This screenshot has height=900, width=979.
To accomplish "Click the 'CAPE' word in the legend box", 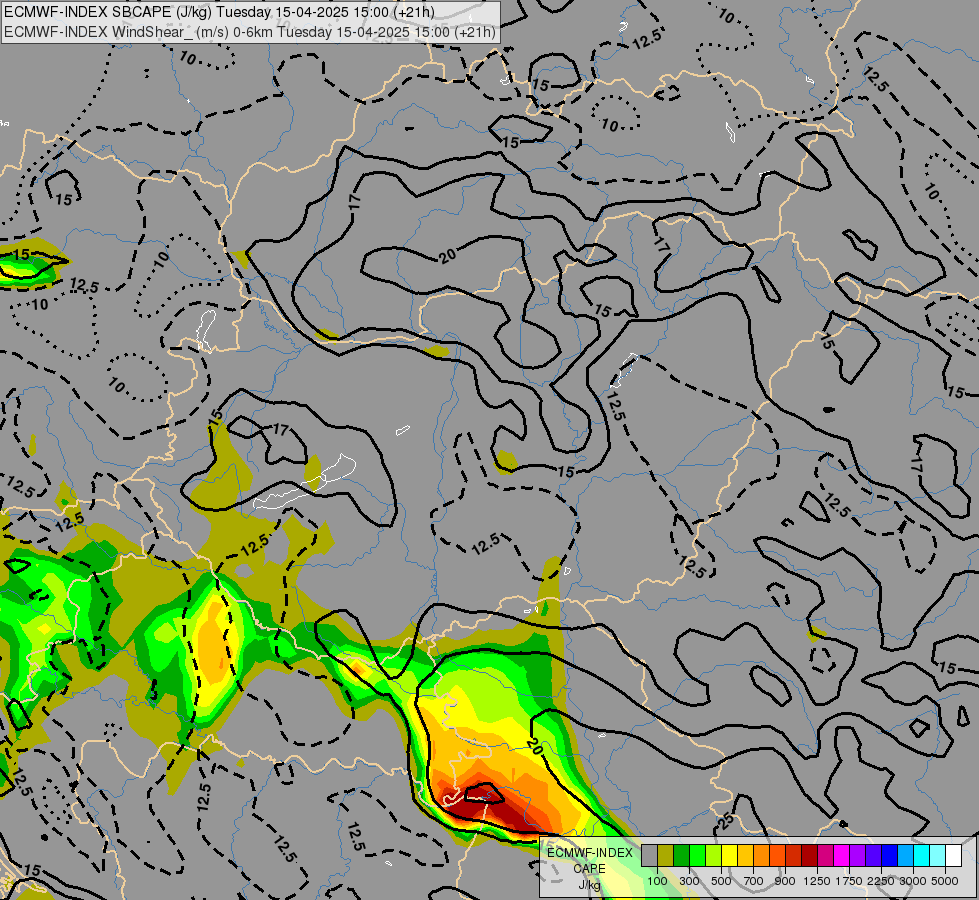I will (x=589, y=868).
